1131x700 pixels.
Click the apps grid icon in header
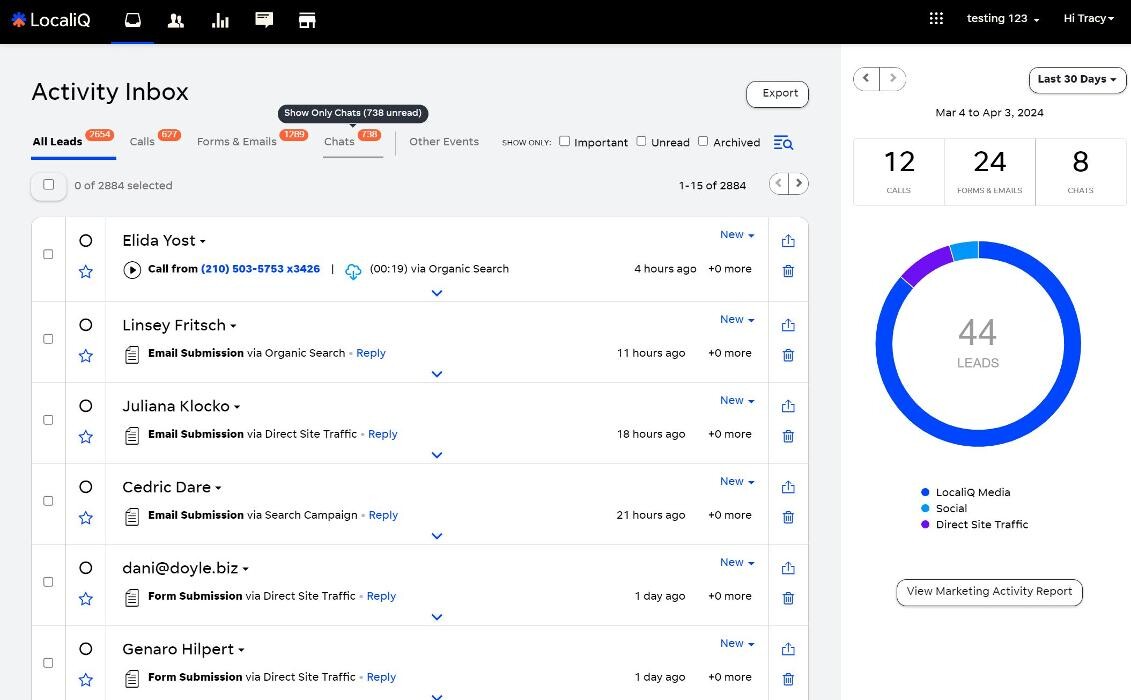[936, 18]
